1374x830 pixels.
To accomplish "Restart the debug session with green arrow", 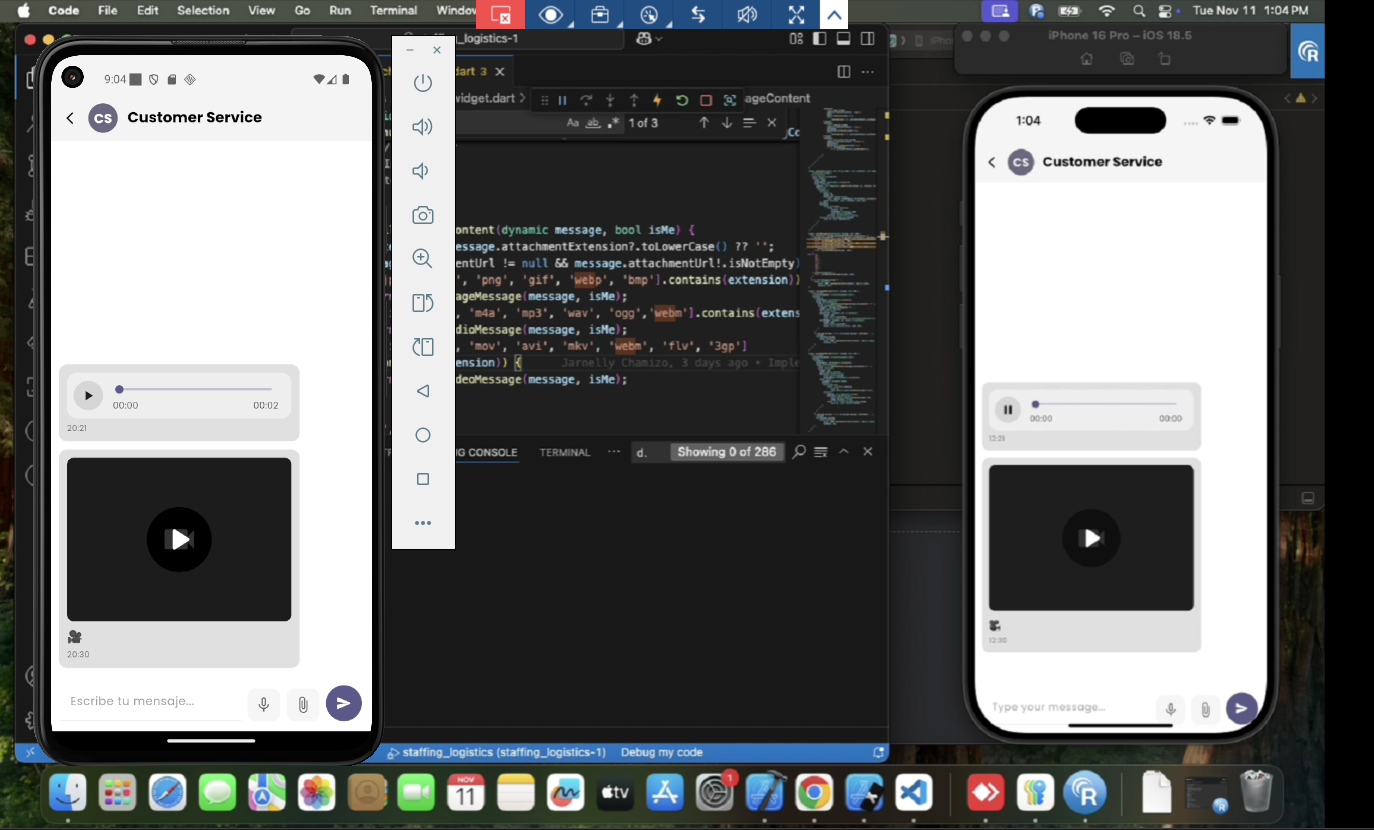I will tap(682, 100).
